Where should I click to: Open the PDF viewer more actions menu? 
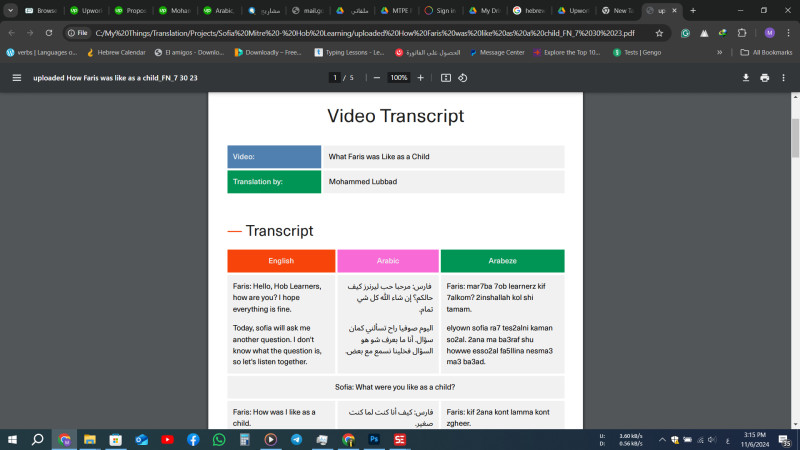point(785,77)
